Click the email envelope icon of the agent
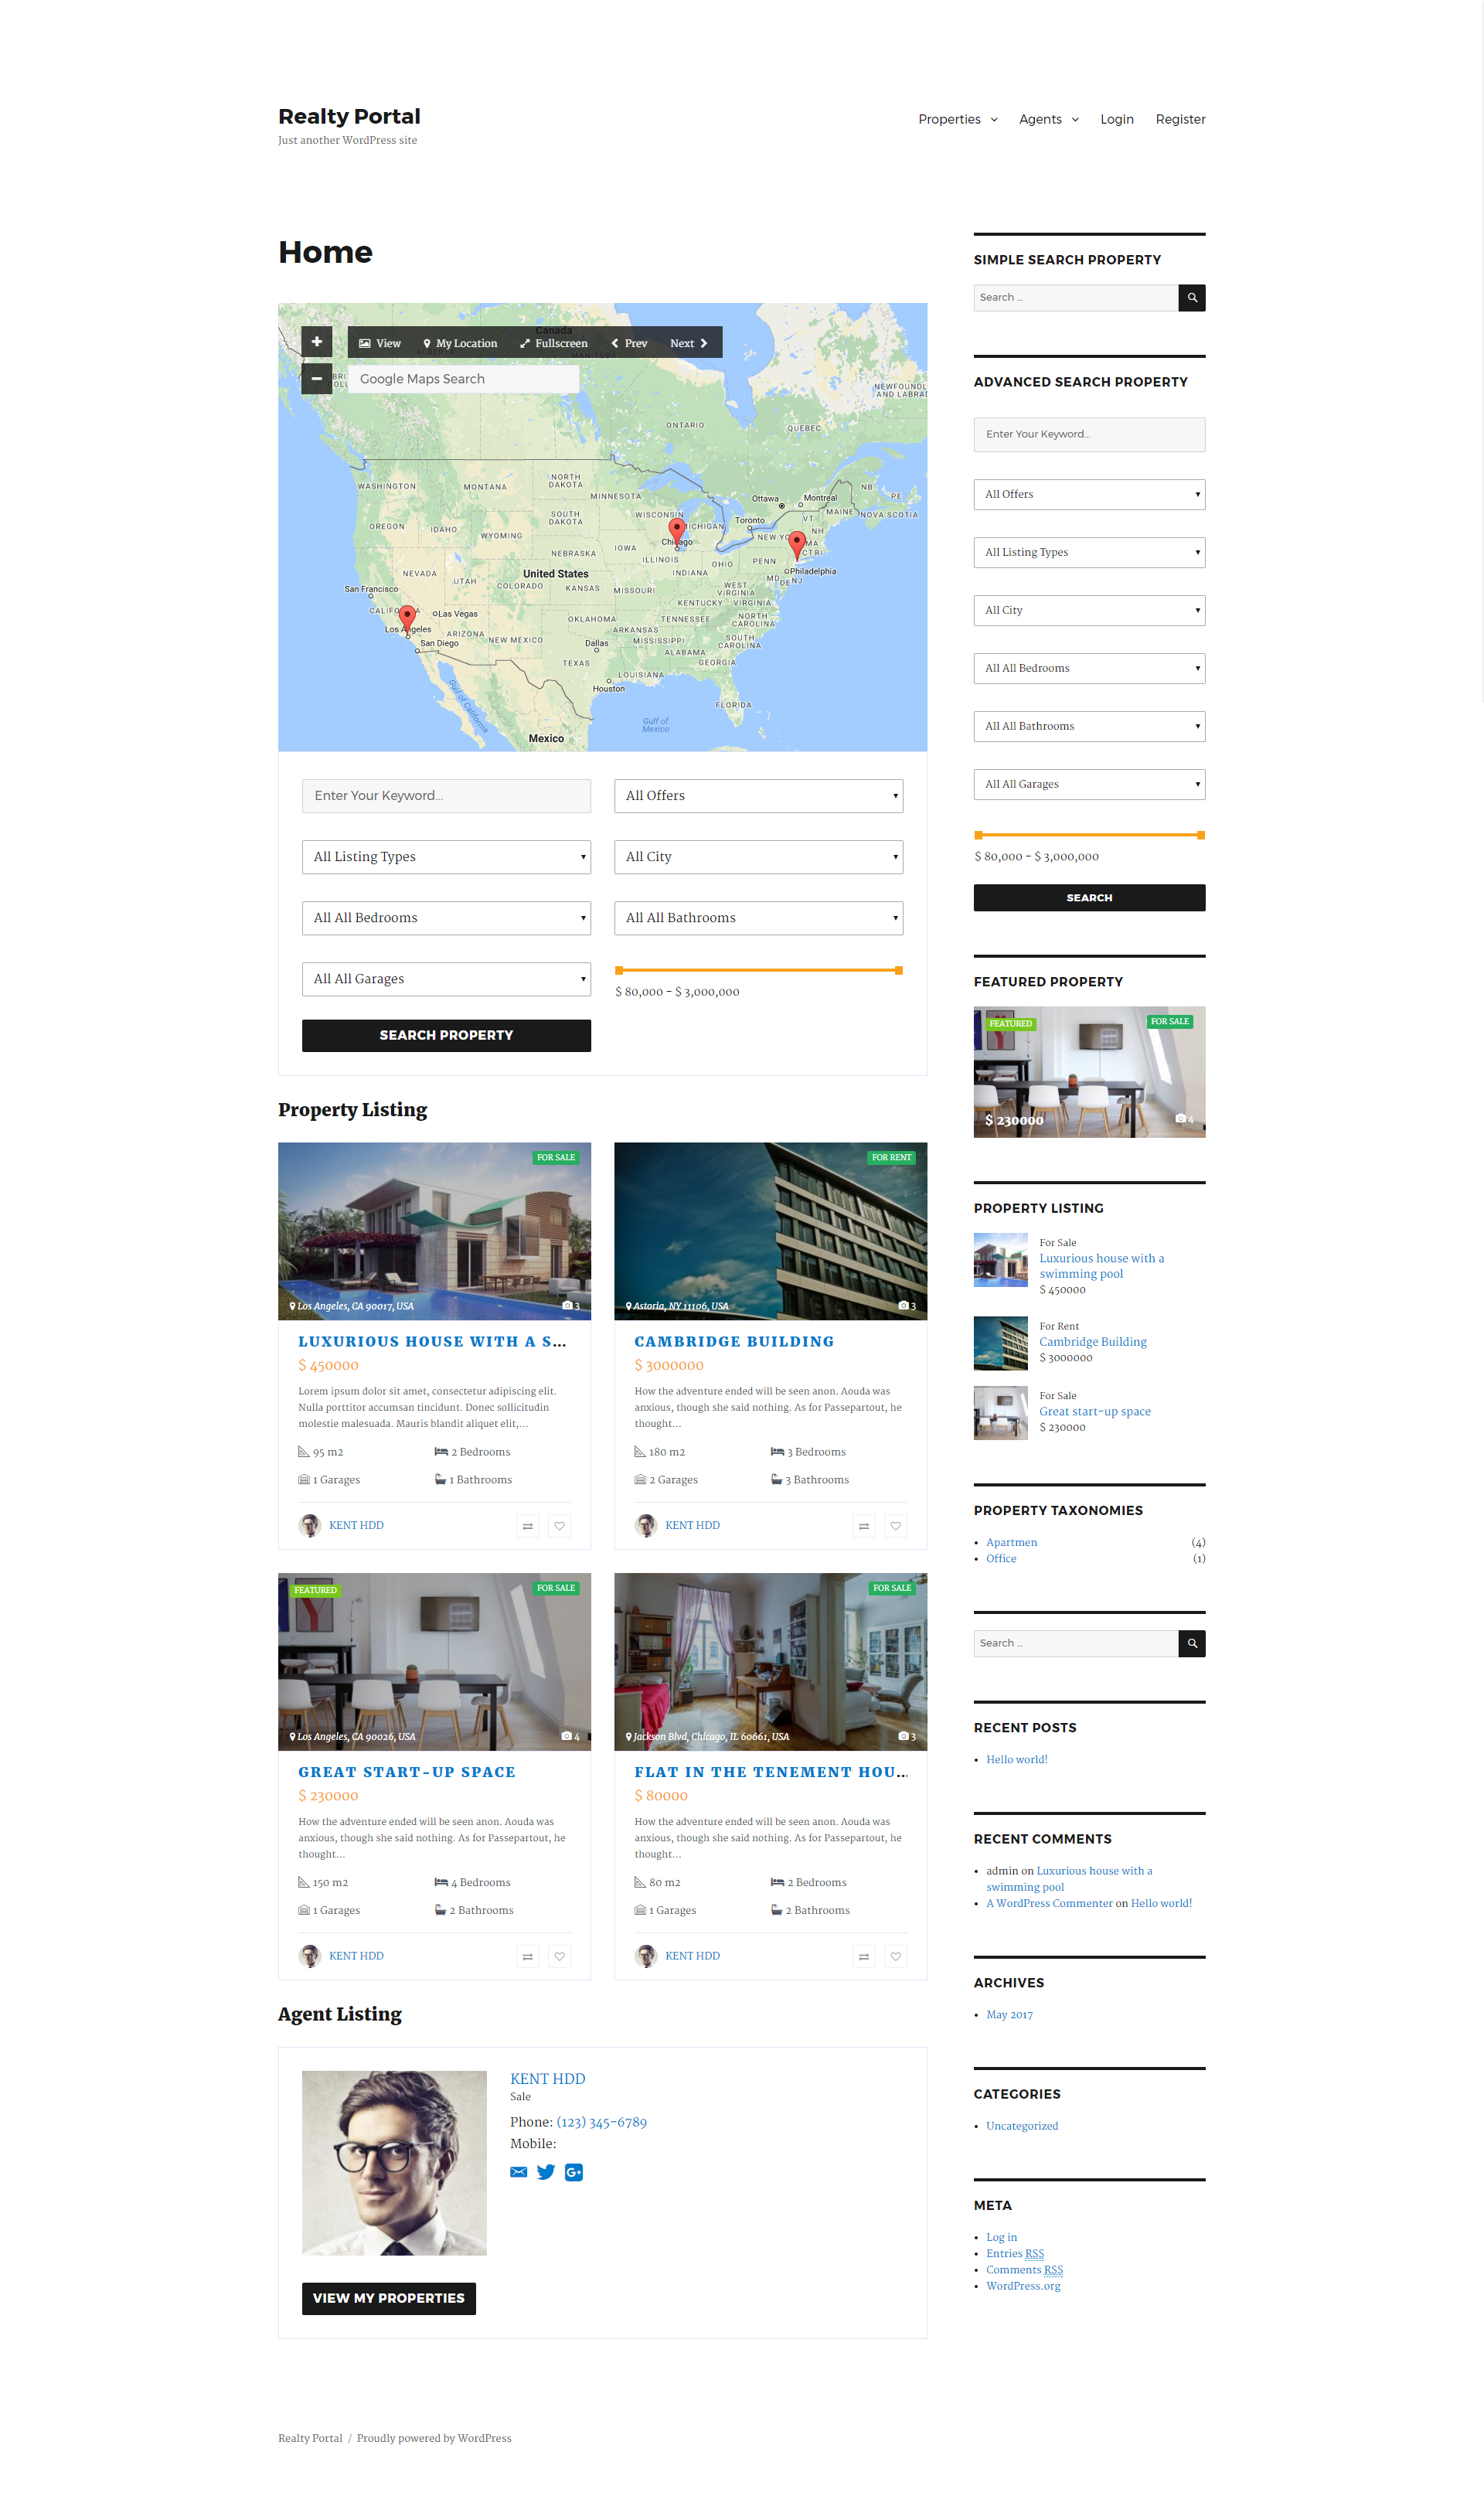The image size is (1484, 2513). coord(518,2172)
